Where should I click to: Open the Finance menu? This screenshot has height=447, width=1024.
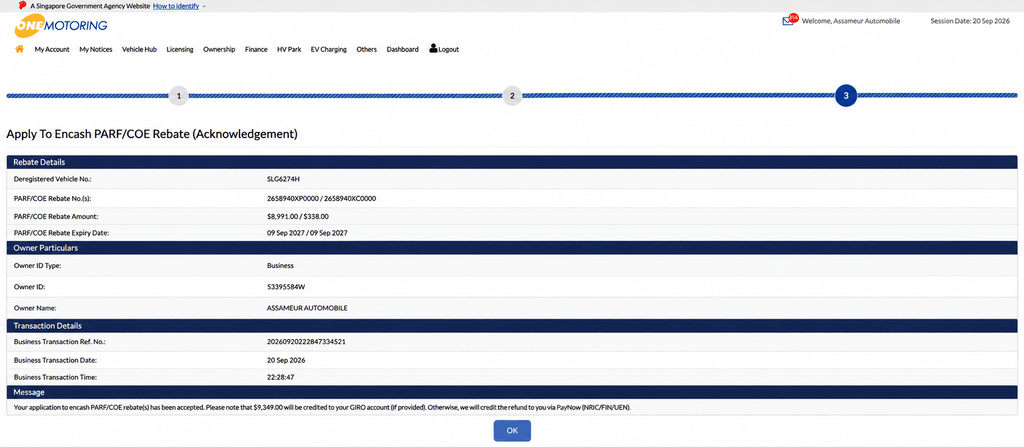point(256,49)
